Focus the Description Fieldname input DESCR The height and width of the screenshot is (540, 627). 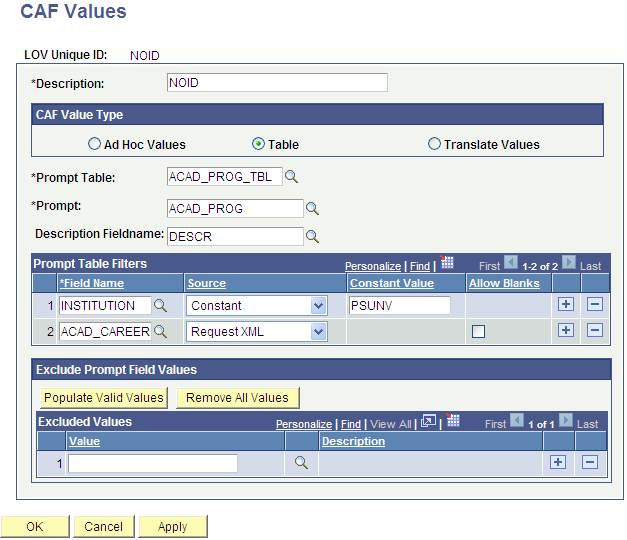235,236
